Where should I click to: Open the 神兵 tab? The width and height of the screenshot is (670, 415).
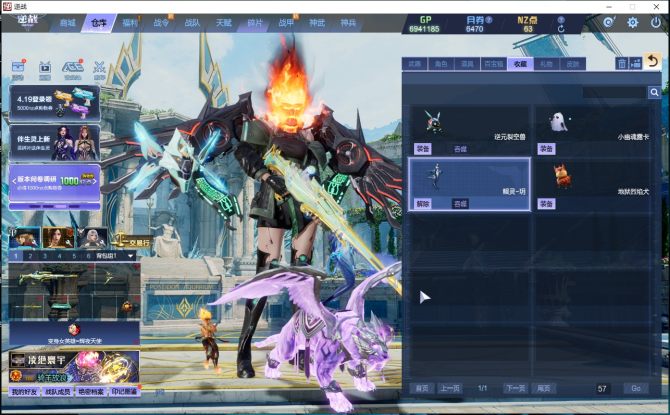click(x=348, y=23)
